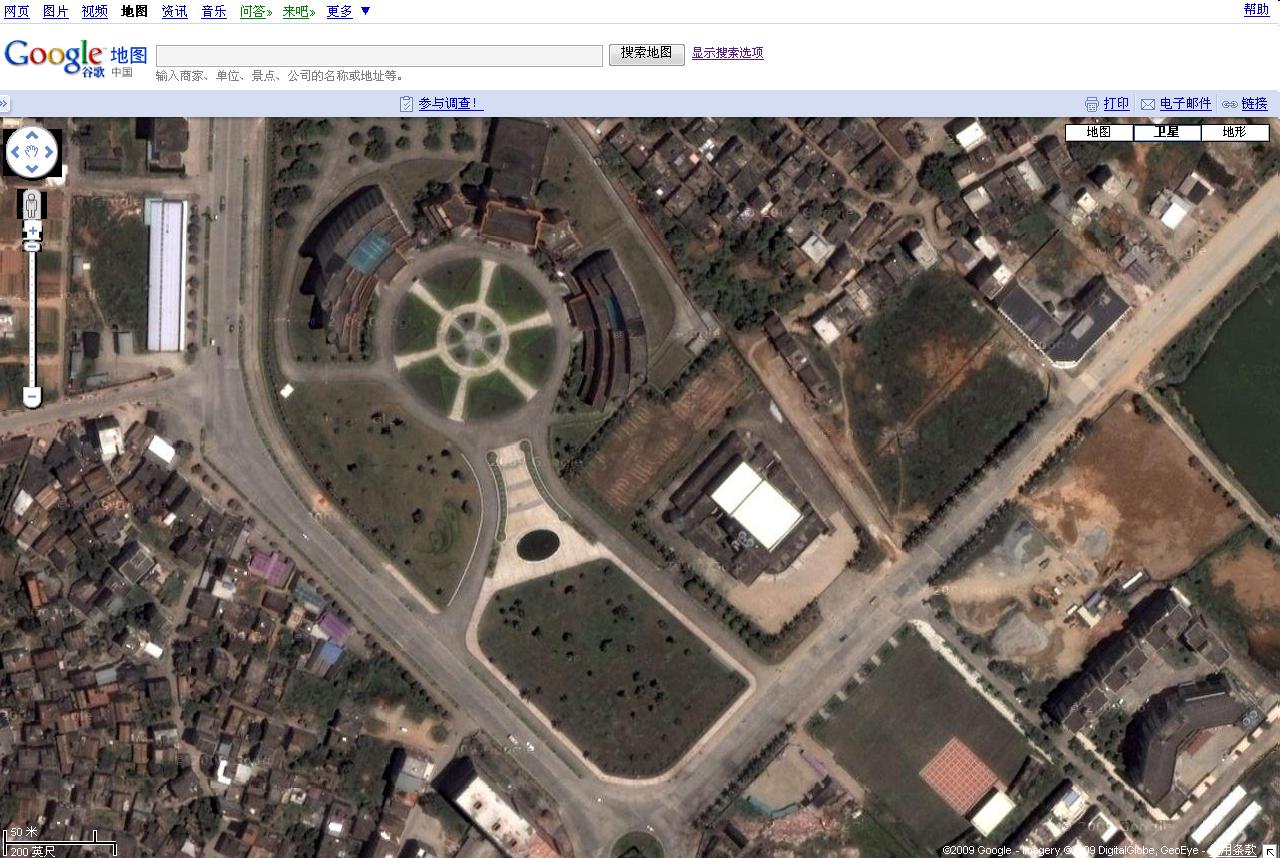Pan the map left with the arrow
1280x858 pixels.
pyautogui.click(x=15, y=153)
